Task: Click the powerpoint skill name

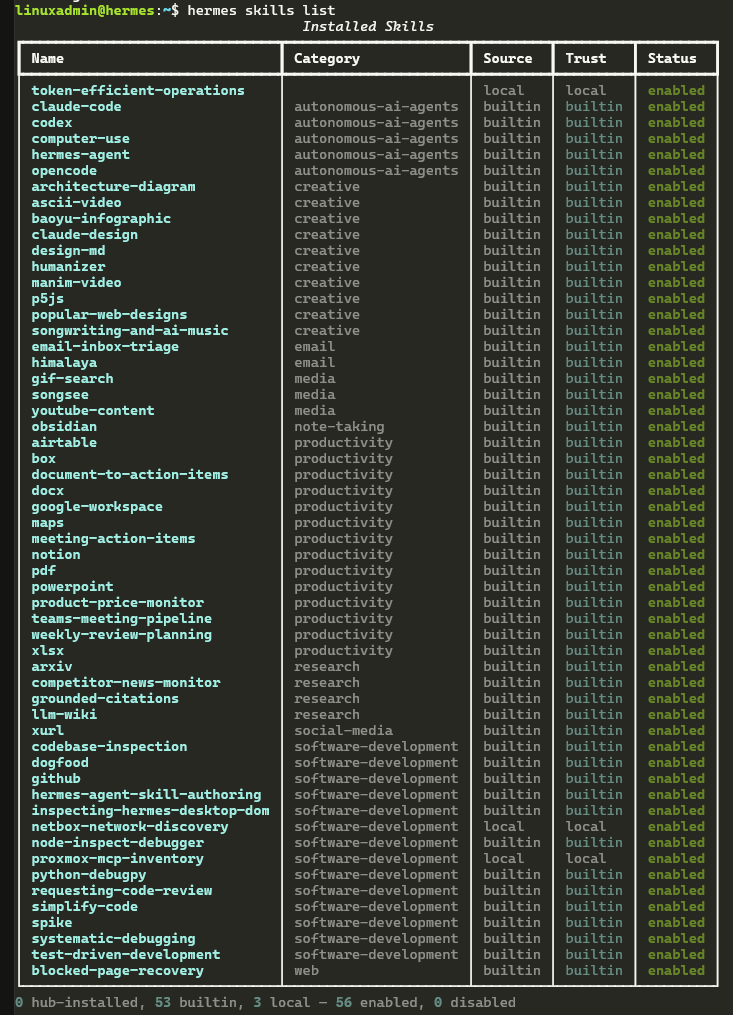Action: pyautogui.click(x=73, y=586)
